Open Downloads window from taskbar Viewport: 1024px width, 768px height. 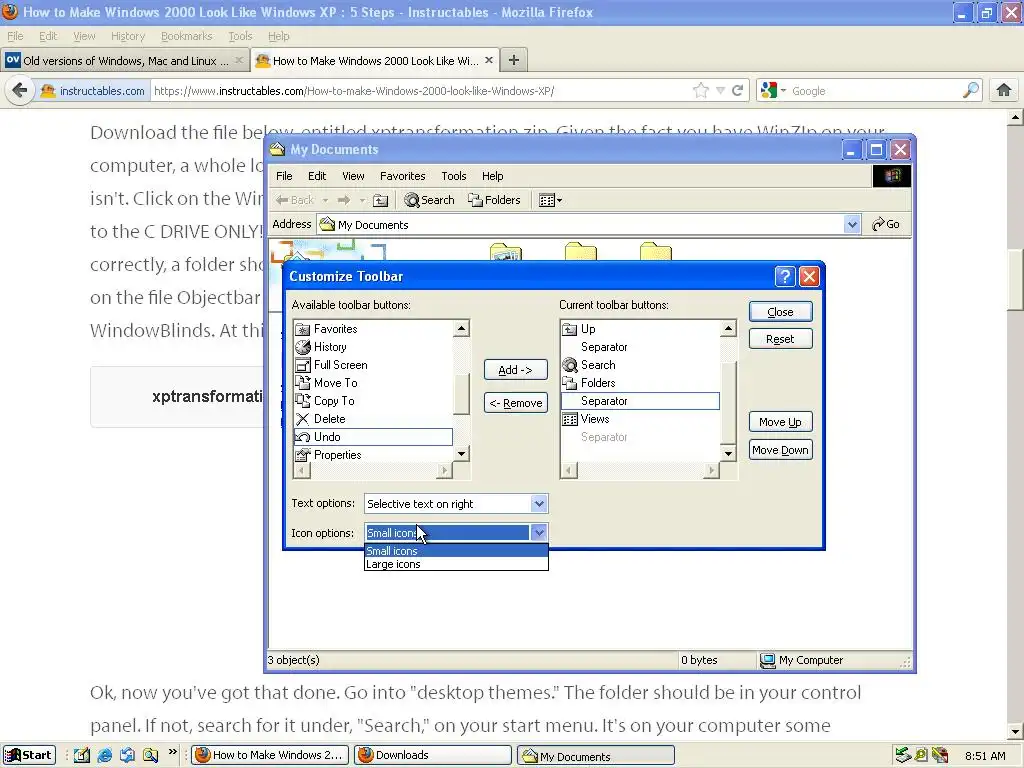(434, 755)
